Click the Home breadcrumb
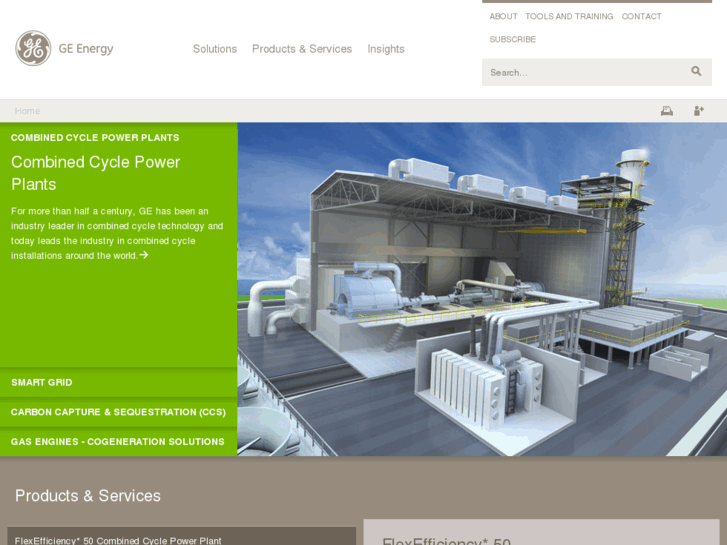727x545 pixels. (27, 111)
